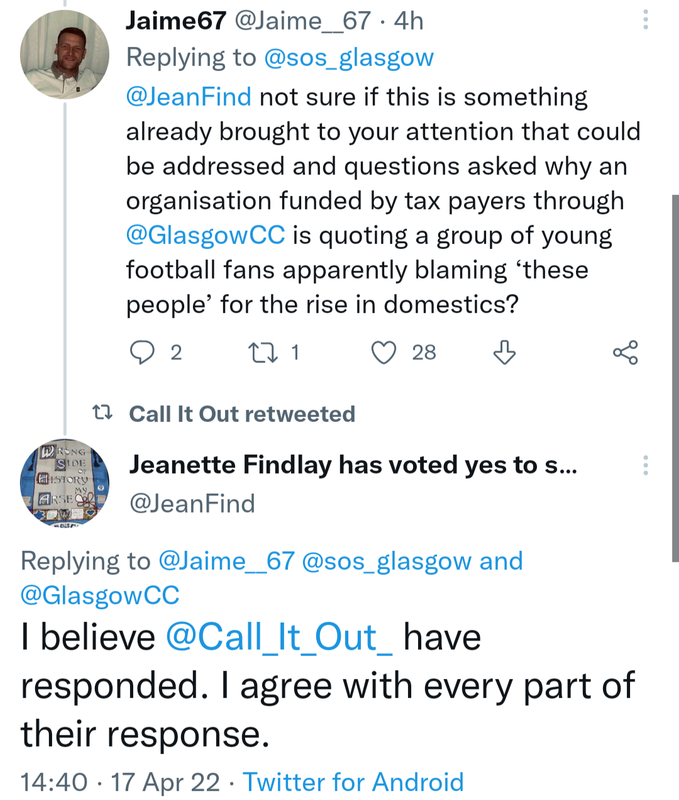This screenshot has height=800, width=679.
Task: Open the @sos_glasgow profile link
Action: click(348, 58)
